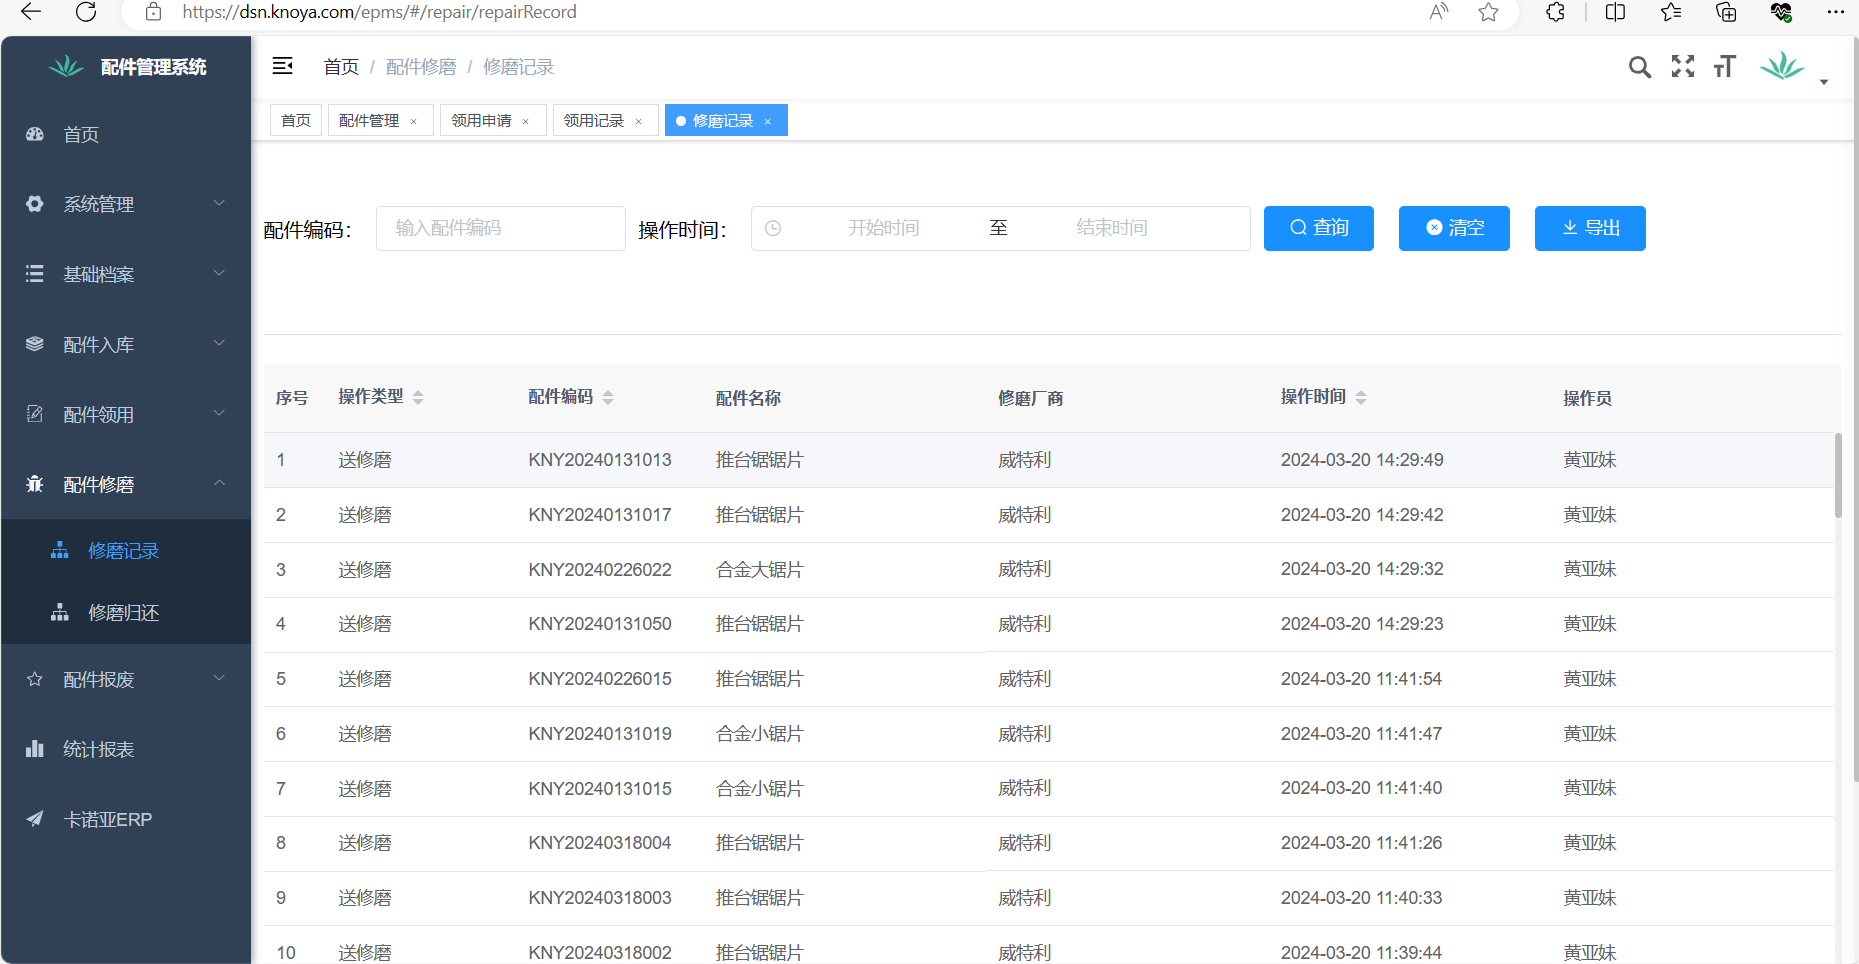This screenshot has width=1859, height=964.
Task: Close the 配件管理 tab
Action: [x=414, y=121]
